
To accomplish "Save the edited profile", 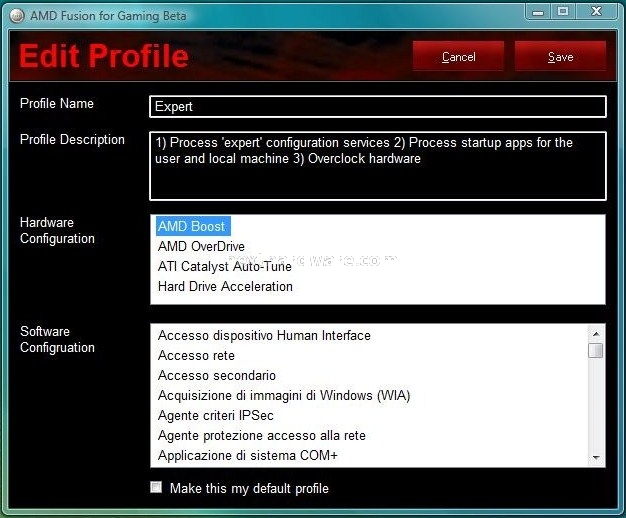I will pos(560,56).
